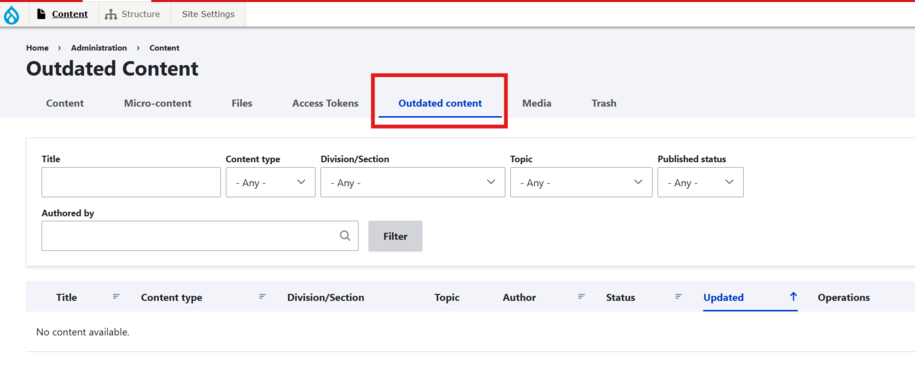Switch to the Files tab

(242, 103)
